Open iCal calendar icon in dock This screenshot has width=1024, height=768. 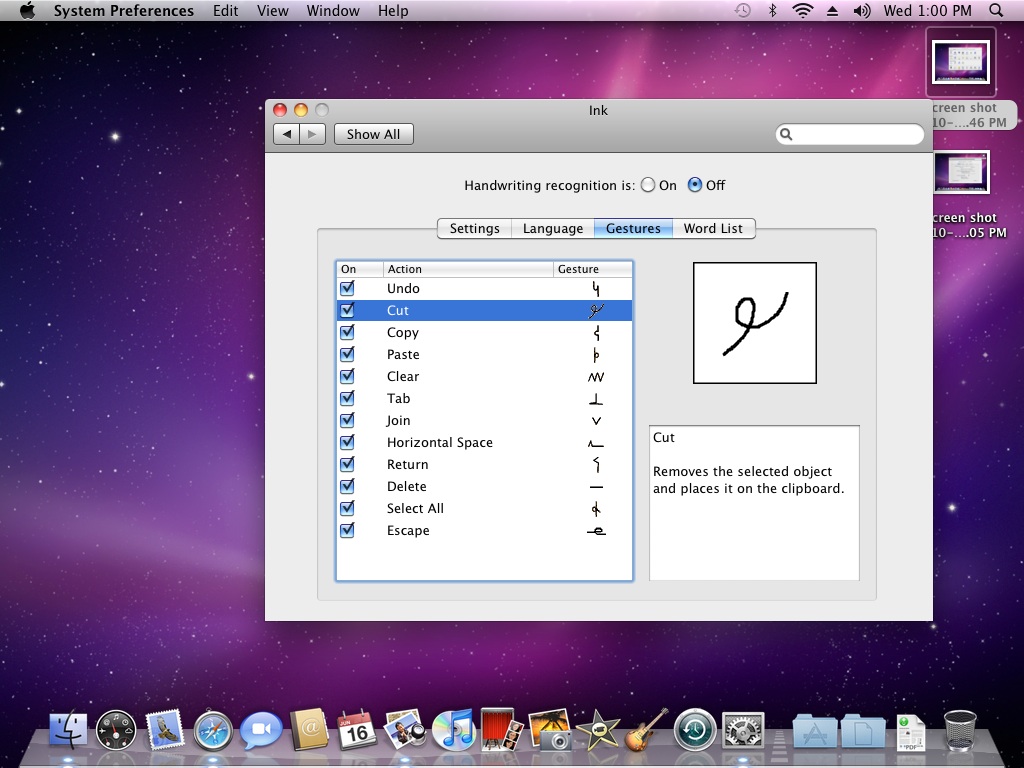tap(357, 729)
